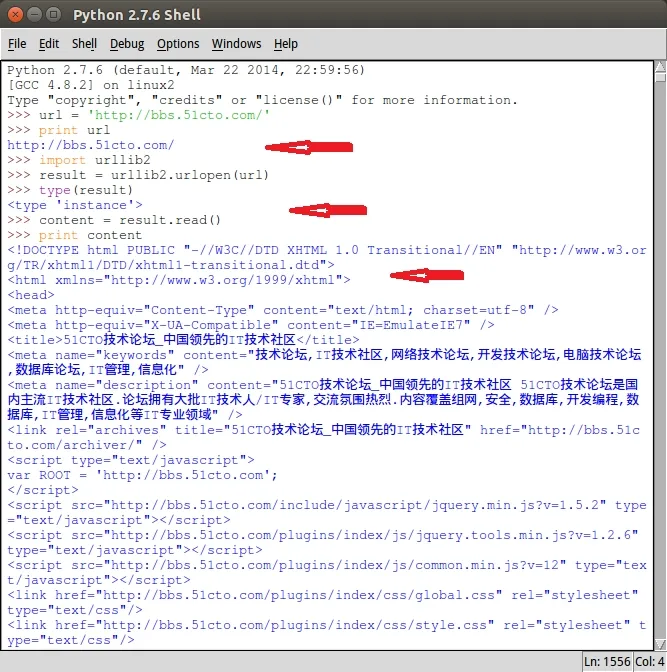Click the 'X-UA-Compatible' meta line
The image size is (667, 672).
coord(251,325)
